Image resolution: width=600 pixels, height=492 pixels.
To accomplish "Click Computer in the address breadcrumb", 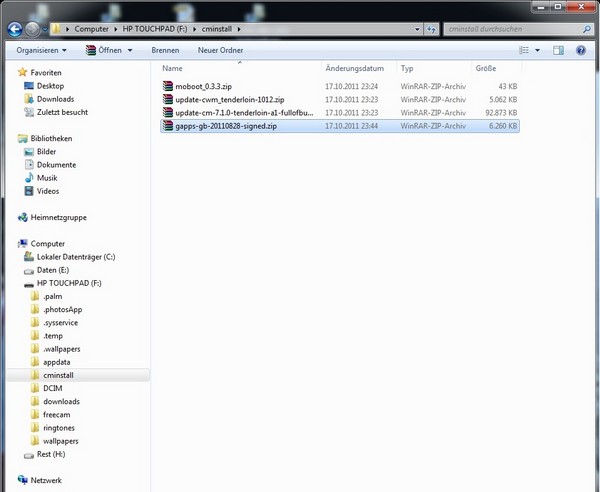I will (91, 29).
